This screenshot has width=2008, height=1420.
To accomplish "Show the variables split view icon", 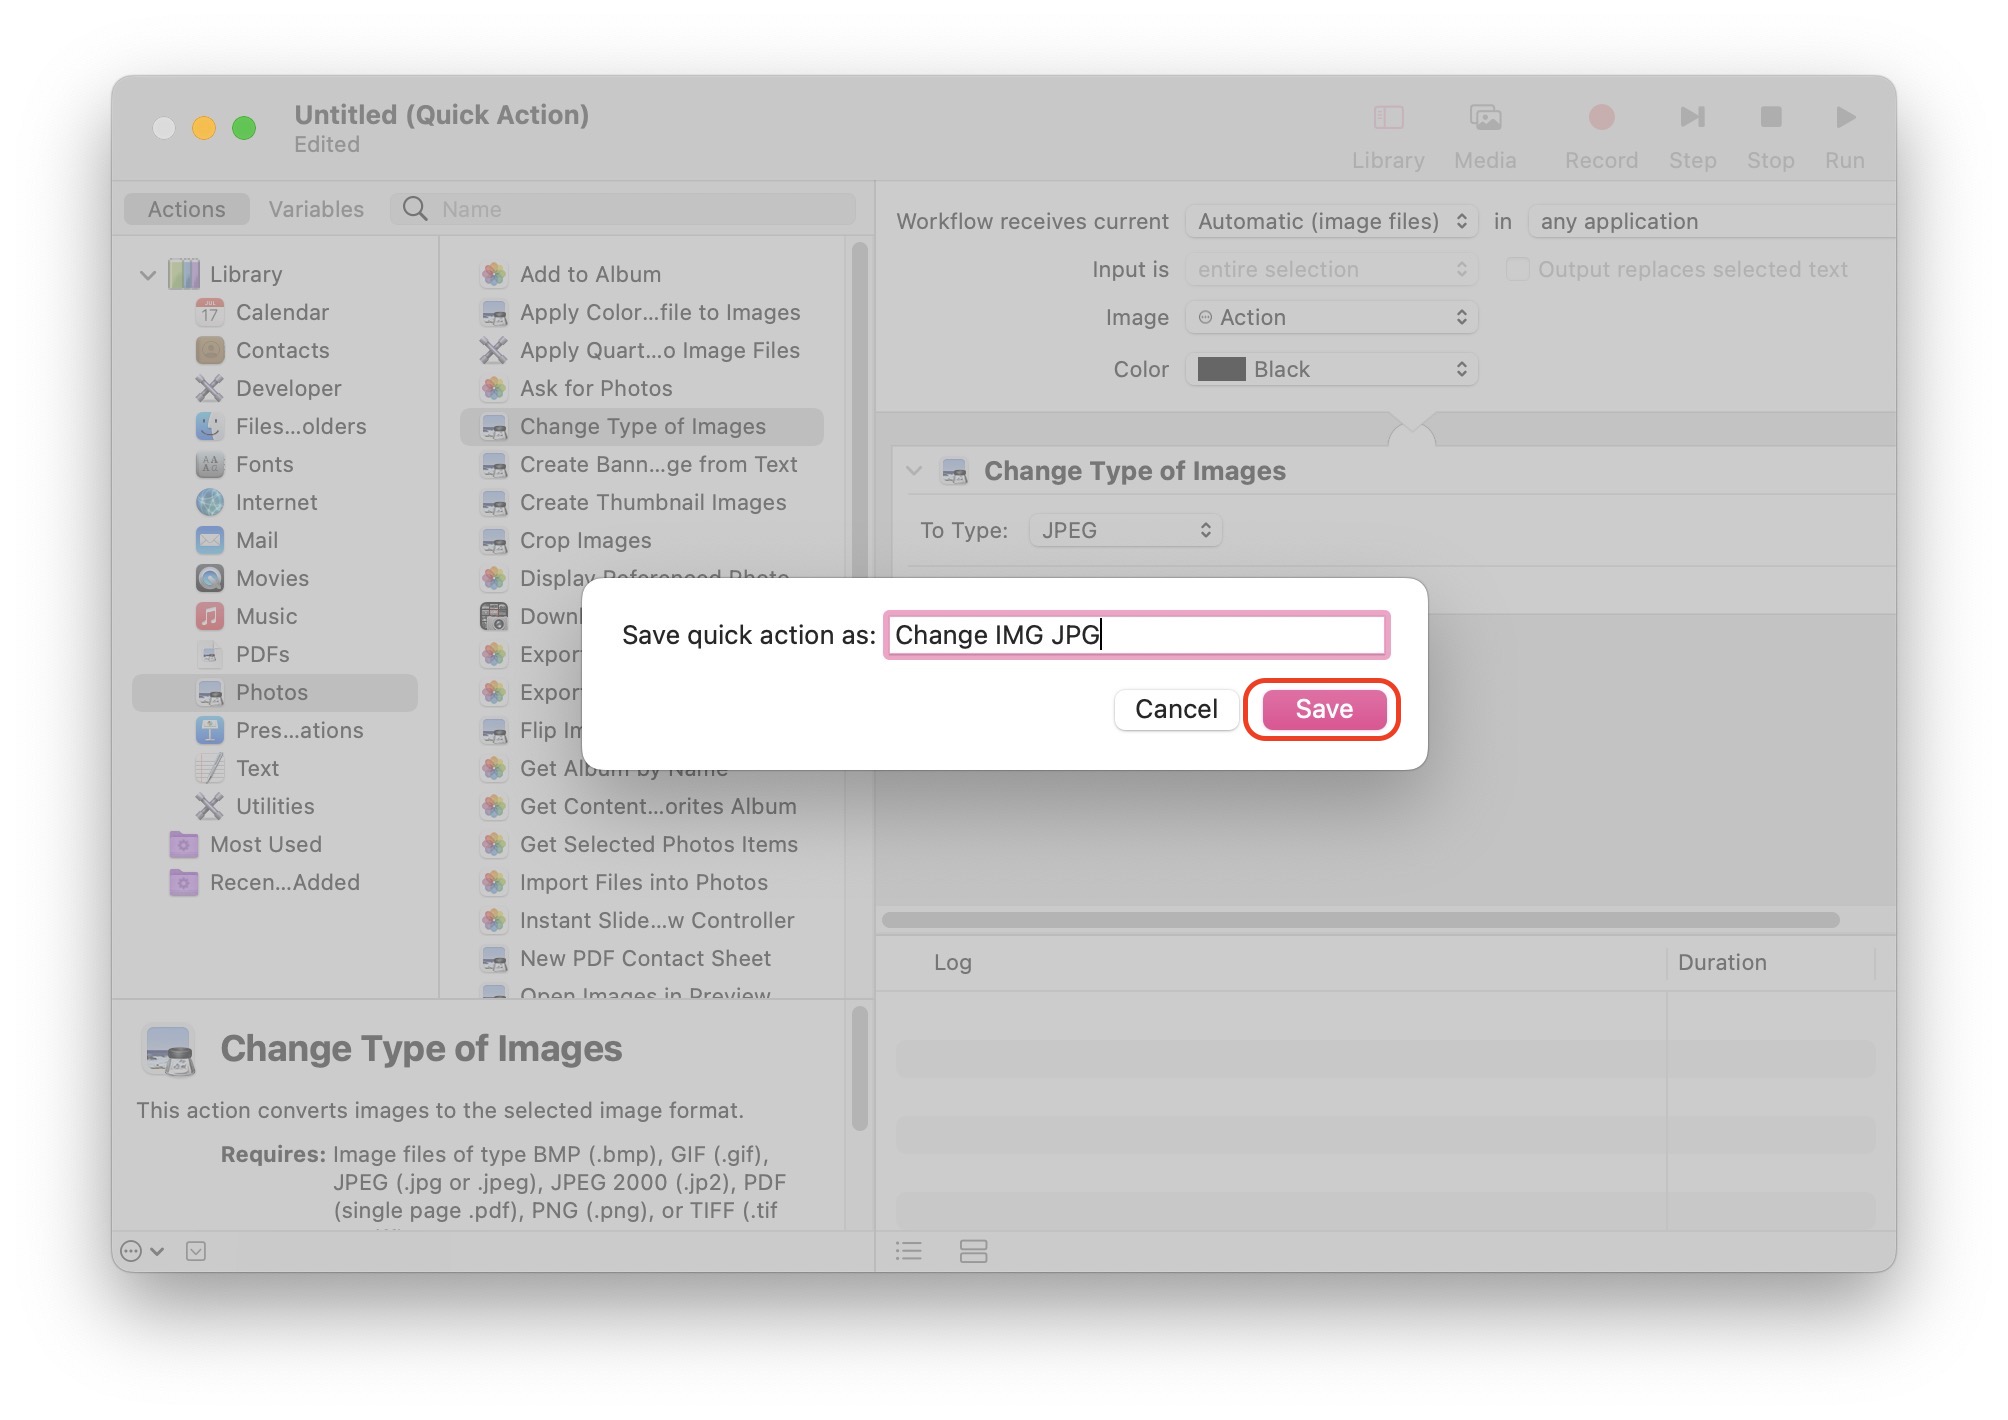I will coord(973,1251).
